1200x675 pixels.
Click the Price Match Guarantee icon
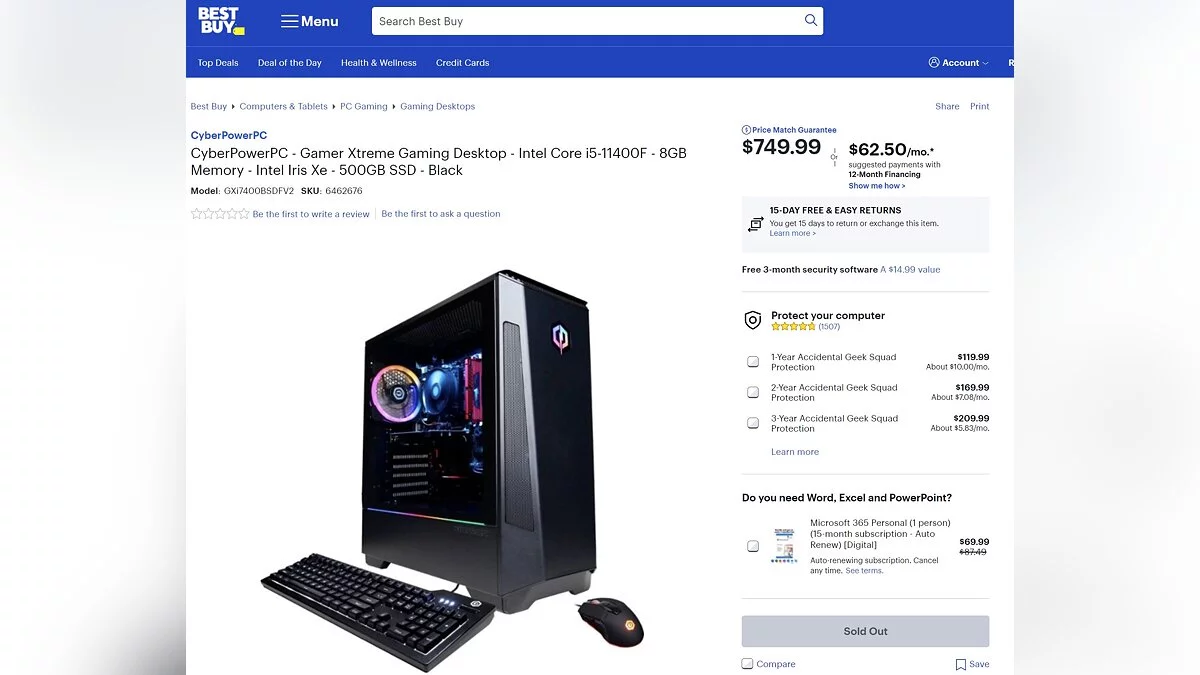pyautogui.click(x=746, y=130)
